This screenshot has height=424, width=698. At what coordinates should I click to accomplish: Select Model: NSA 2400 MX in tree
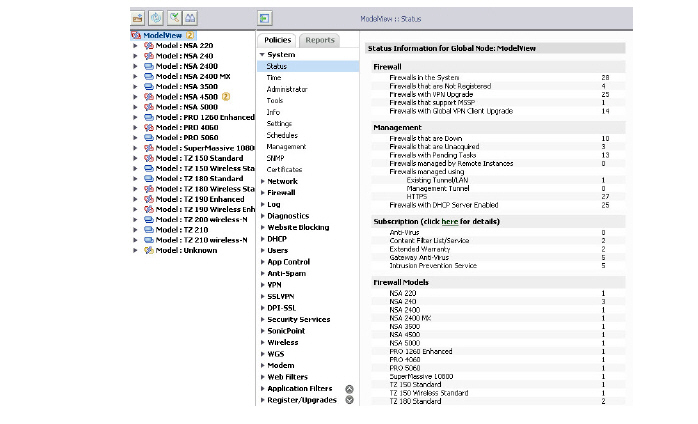coord(193,76)
